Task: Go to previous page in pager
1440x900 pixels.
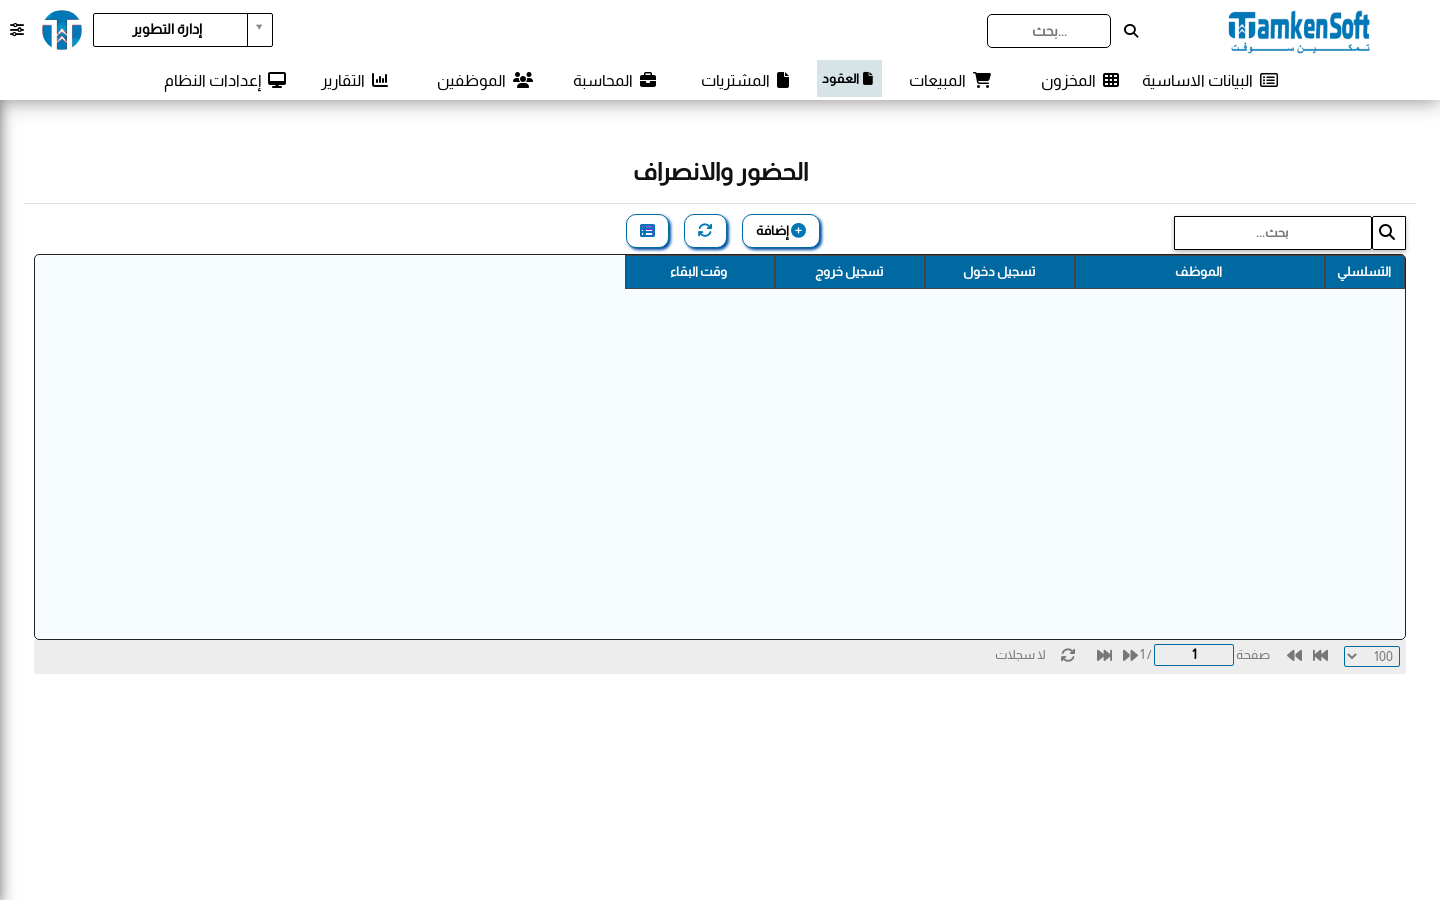Action: 1294,655
